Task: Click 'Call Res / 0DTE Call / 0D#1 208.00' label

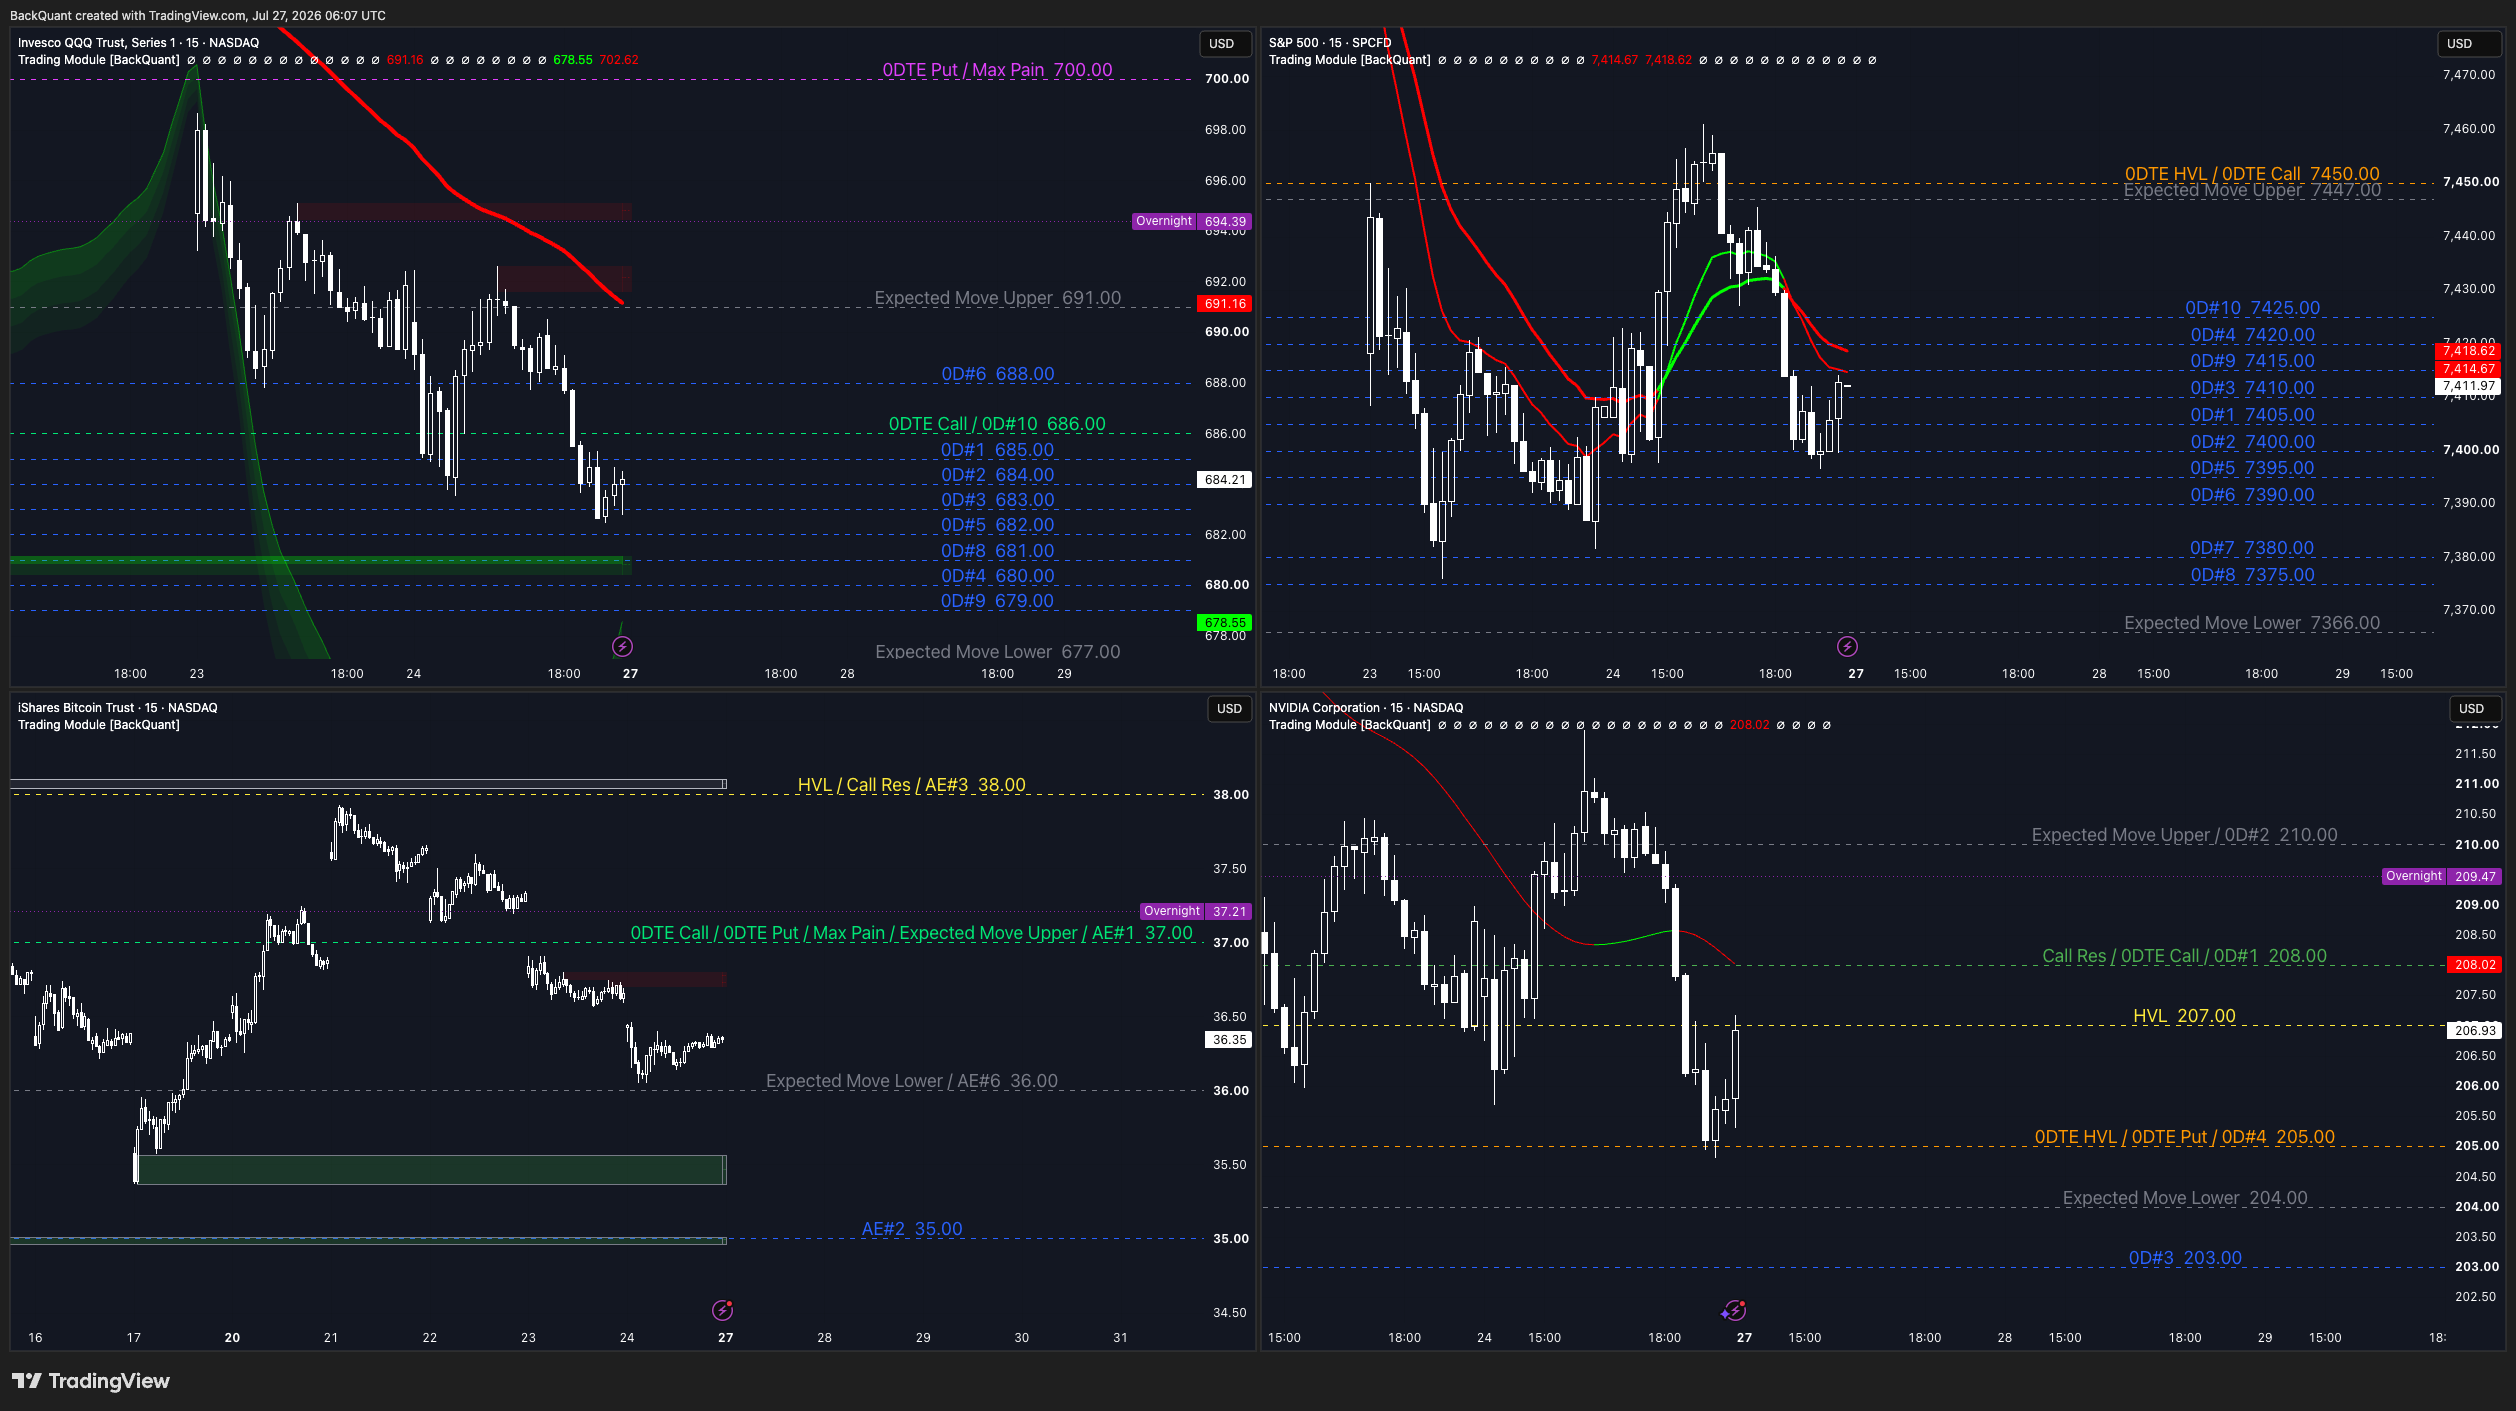Action: tap(2184, 956)
